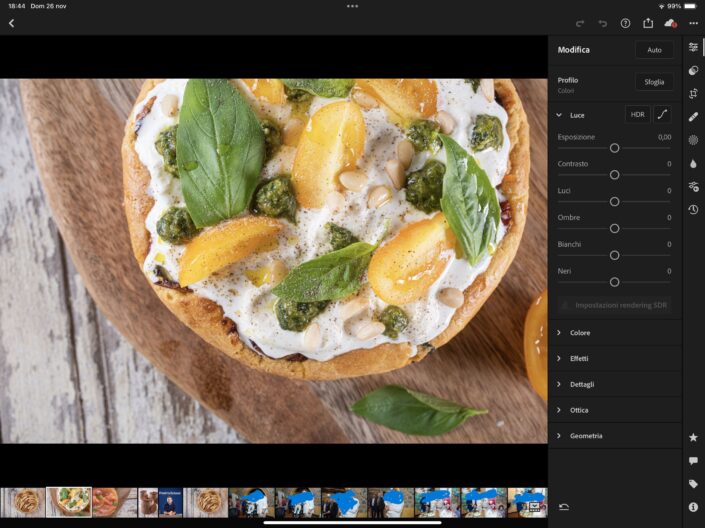
Task: Click the Esposizione slider handle
Action: point(614,148)
